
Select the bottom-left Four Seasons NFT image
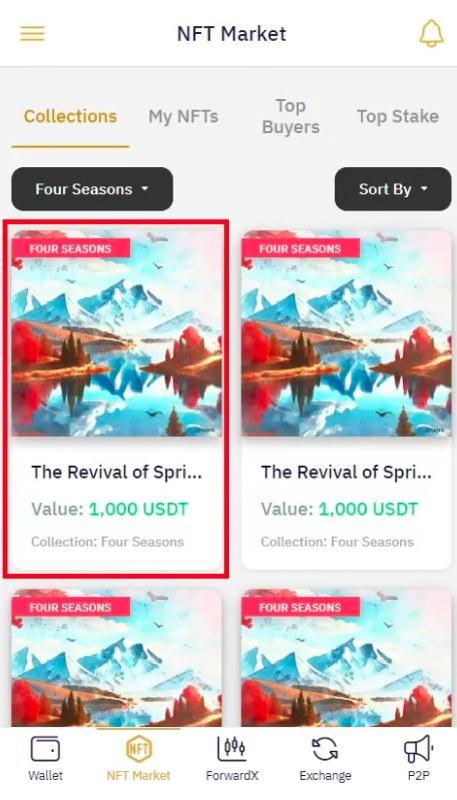point(117,658)
